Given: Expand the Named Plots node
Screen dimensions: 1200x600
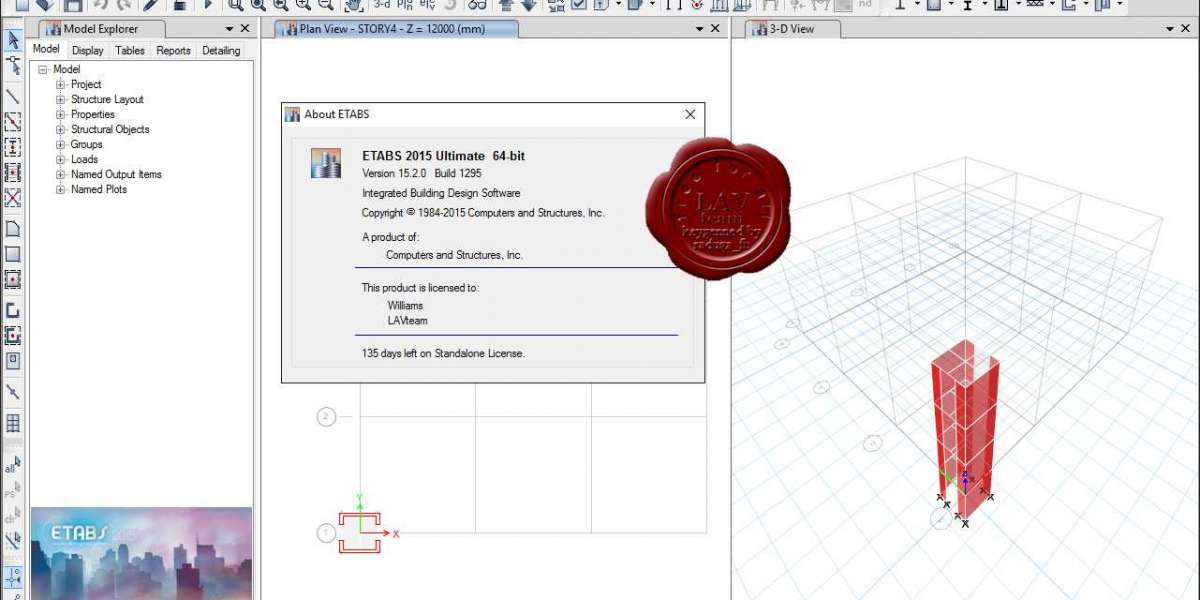Looking at the screenshot, I should coord(61,189).
